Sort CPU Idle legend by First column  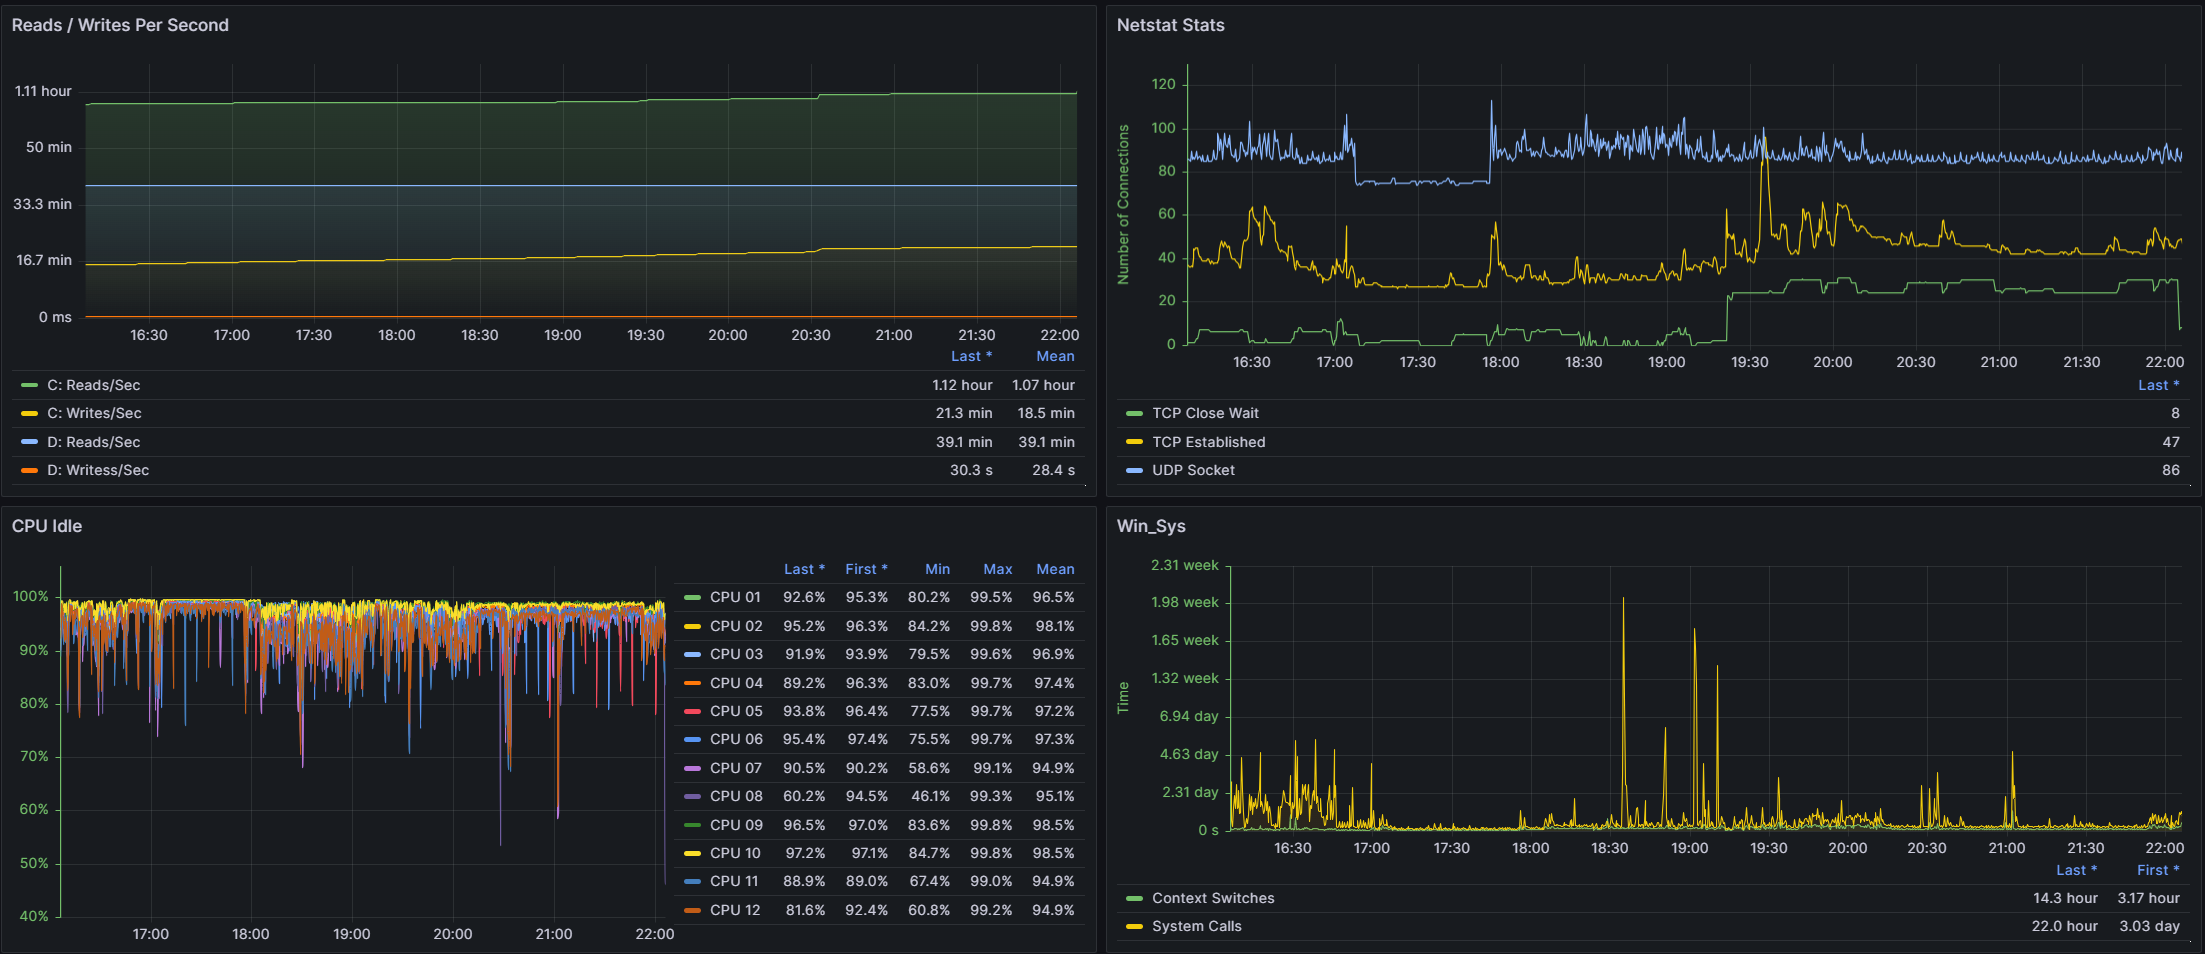tap(866, 569)
